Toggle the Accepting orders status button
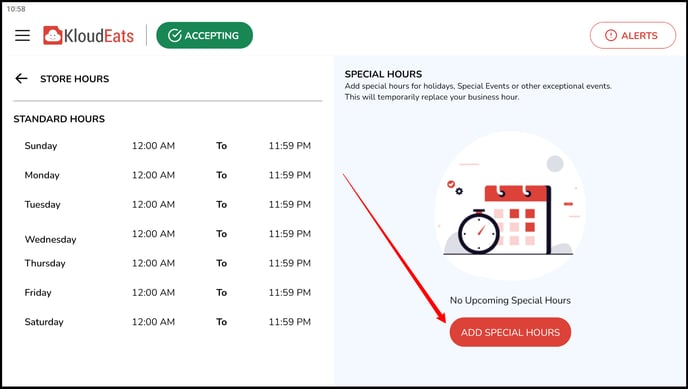 pyautogui.click(x=204, y=36)
